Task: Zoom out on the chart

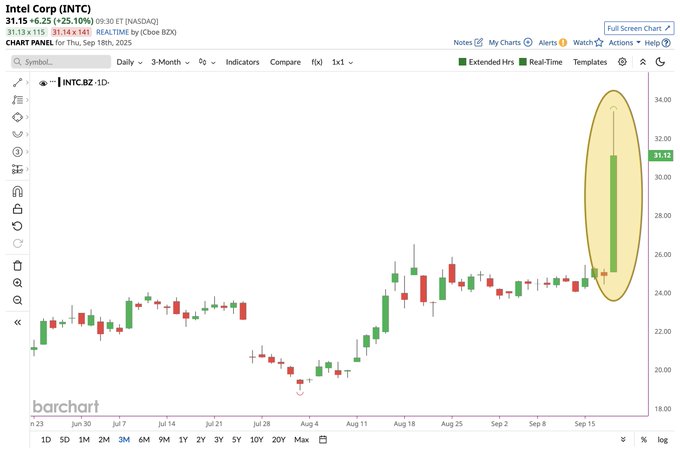Action: click(x=17, y=300)
